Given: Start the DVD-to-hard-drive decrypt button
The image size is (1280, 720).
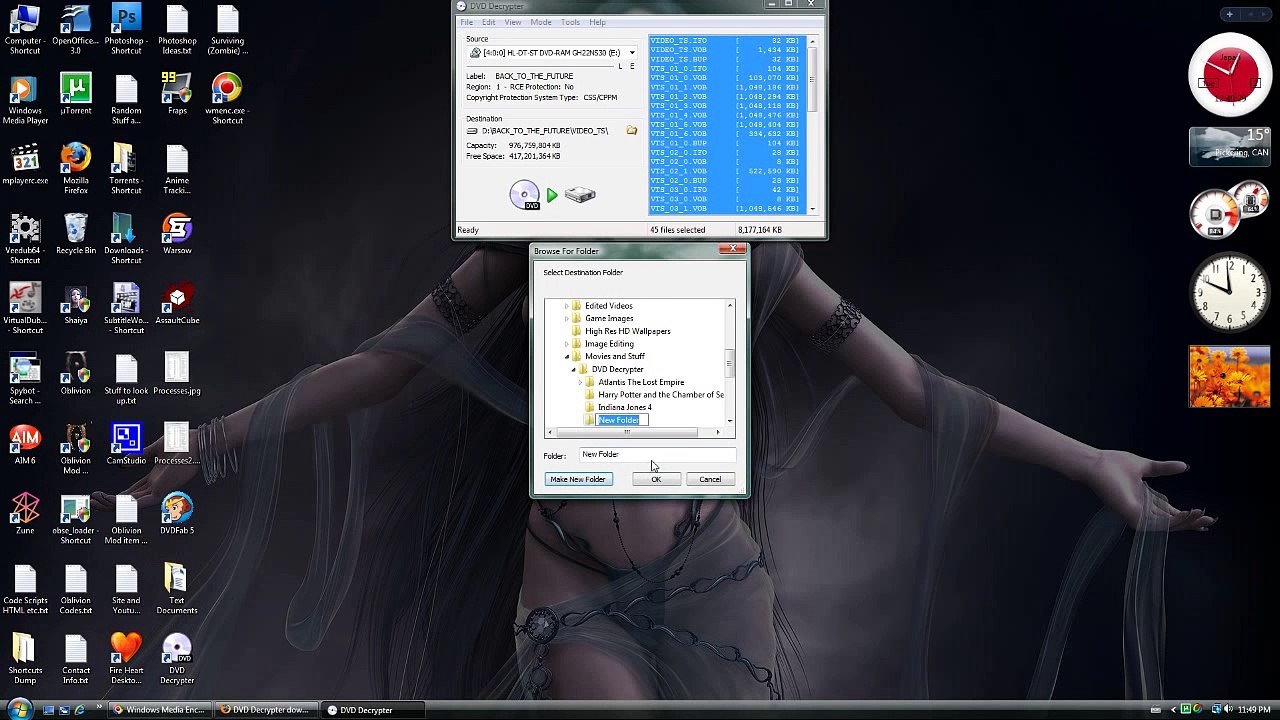Looking at the screenshot, I should pyautogui.click(x=552, y=196).
